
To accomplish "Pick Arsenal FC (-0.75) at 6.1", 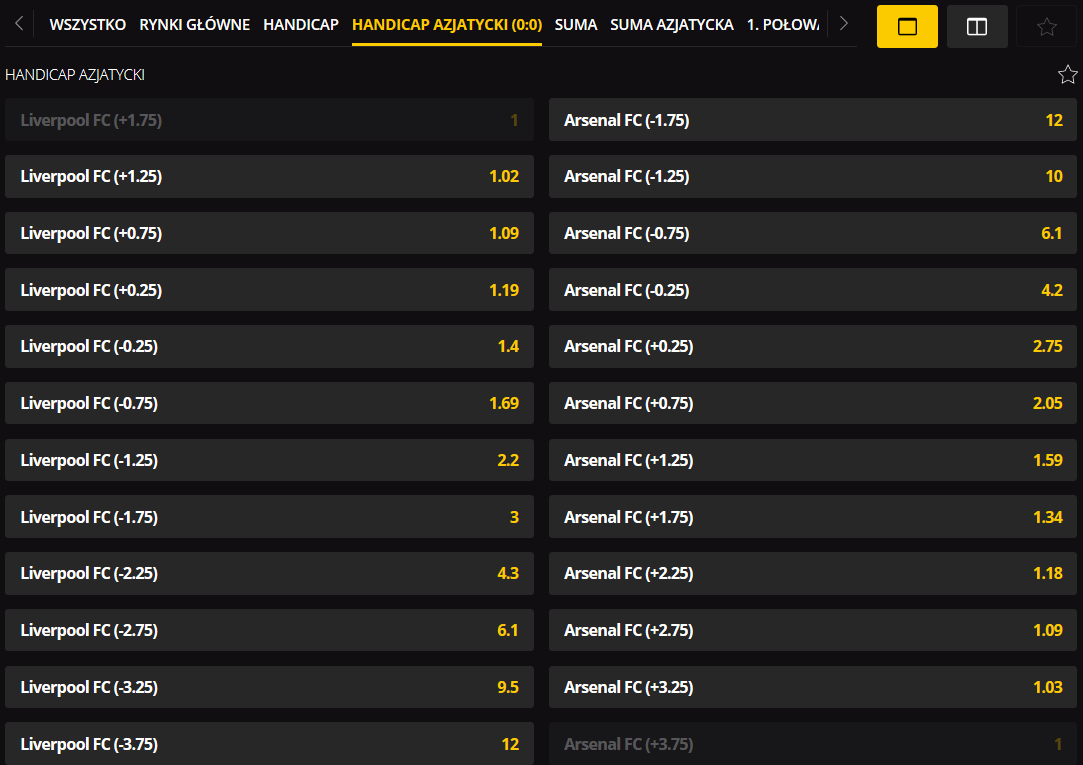I will coord(813,233).
